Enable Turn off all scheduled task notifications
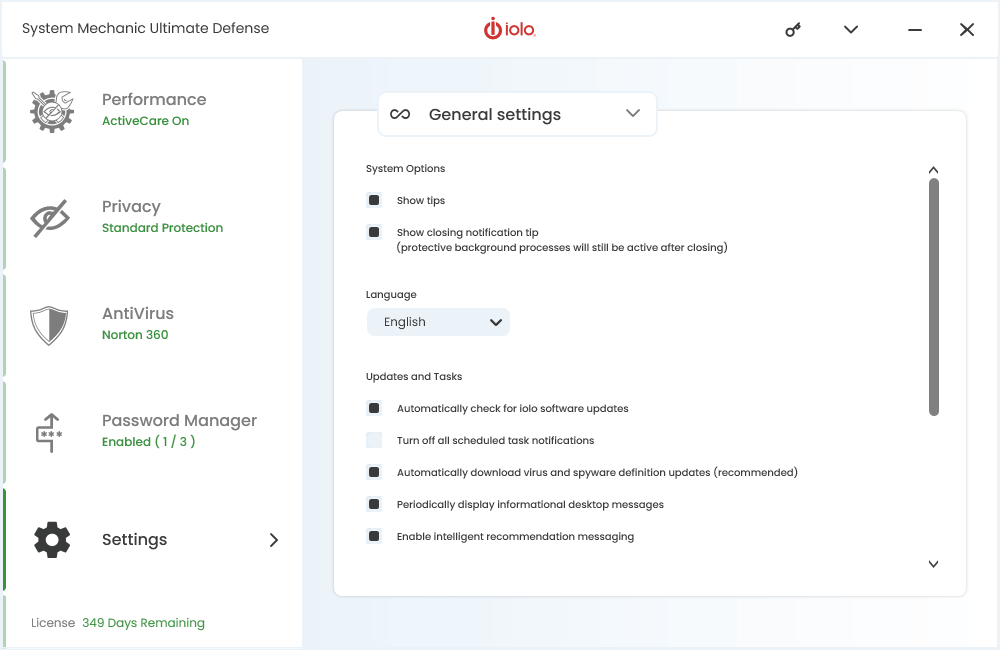This screenshot has height=650, width=1000. (373, 440)
